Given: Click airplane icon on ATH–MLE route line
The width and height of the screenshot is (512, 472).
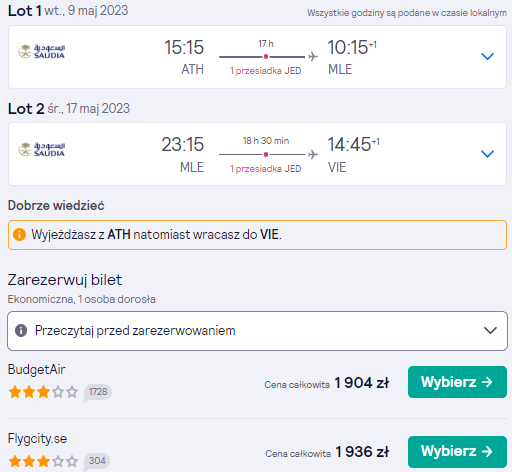Looking at the screenshot, I should click(313, 57).
